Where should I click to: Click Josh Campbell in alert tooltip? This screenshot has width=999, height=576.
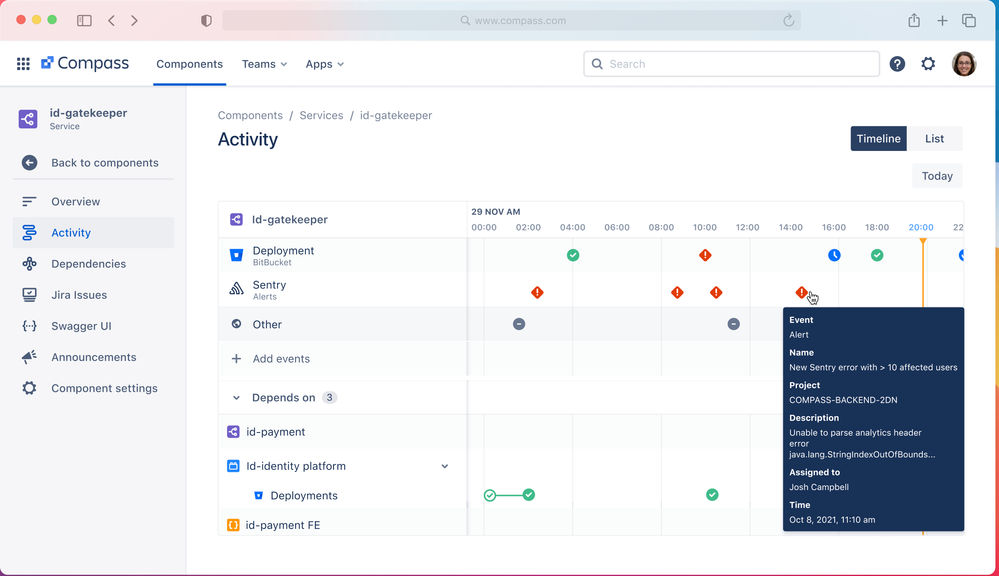[819, 487]
